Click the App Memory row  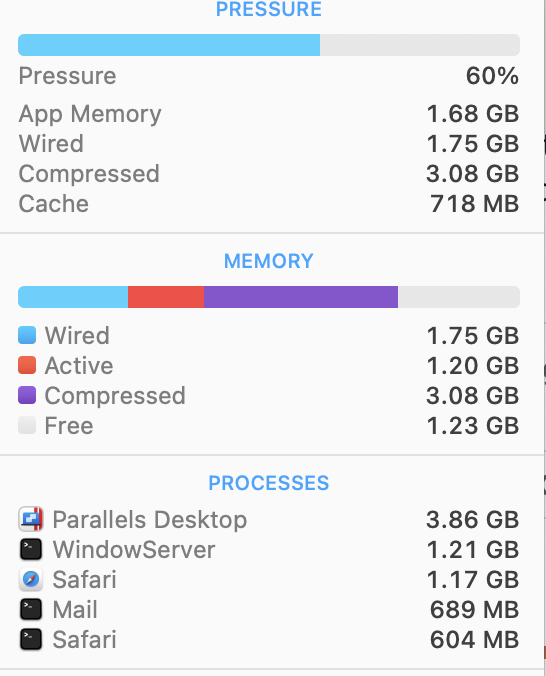click(269, 114)
